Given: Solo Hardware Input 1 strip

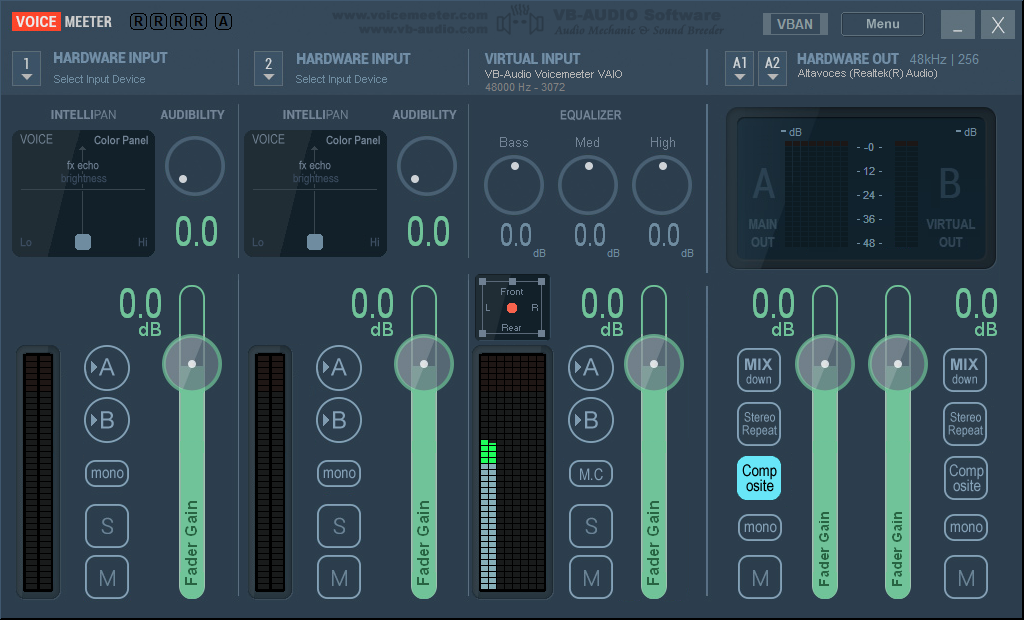Looking at the screenshot, I should tap(107, 526).
